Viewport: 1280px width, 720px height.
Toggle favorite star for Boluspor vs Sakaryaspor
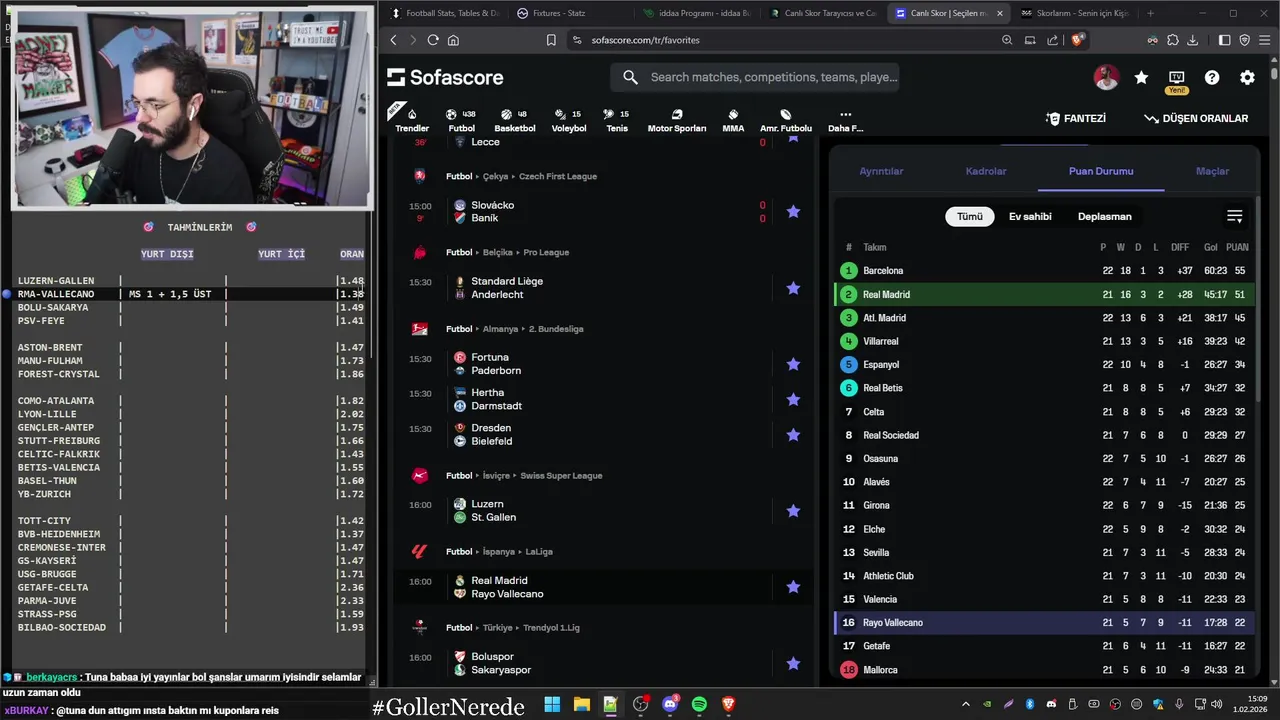point(793,663)
